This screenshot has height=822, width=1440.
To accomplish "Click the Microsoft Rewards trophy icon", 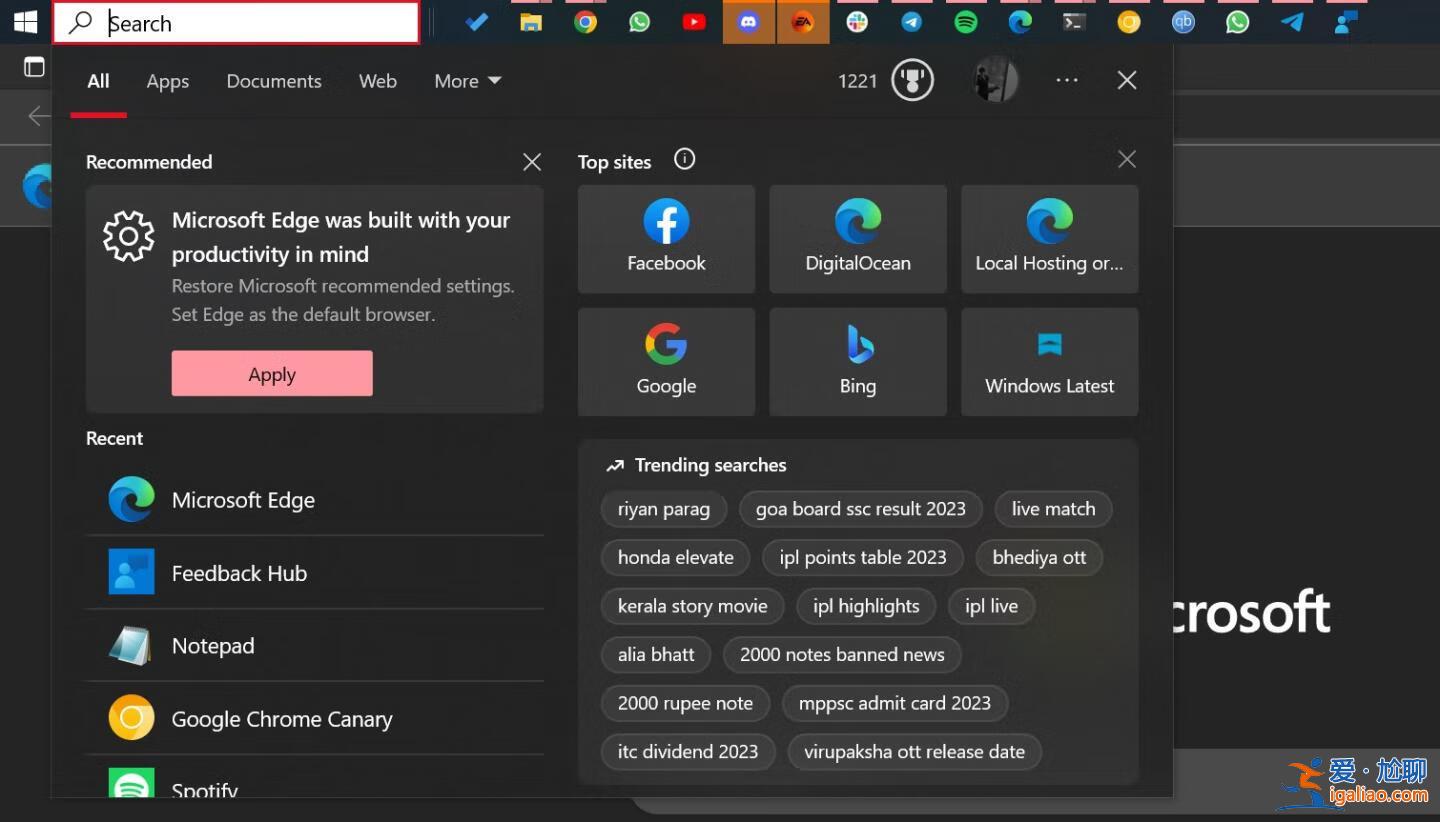I will (x=910, y=80).
